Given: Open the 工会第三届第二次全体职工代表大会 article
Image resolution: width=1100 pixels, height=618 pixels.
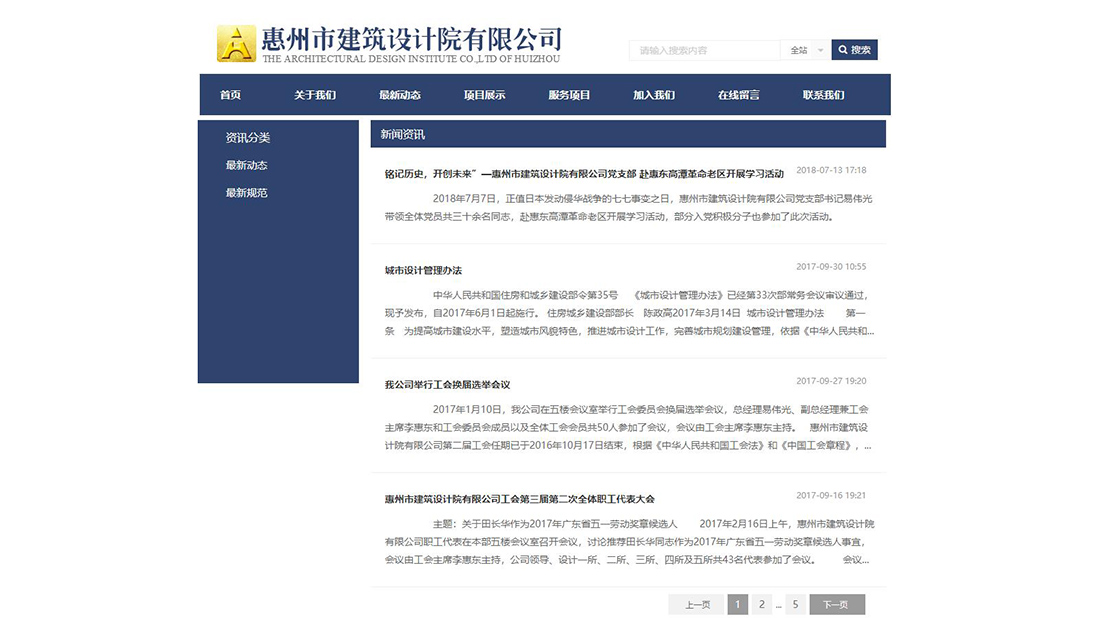Looking at the screenshot, I should [x=519, y=499].
